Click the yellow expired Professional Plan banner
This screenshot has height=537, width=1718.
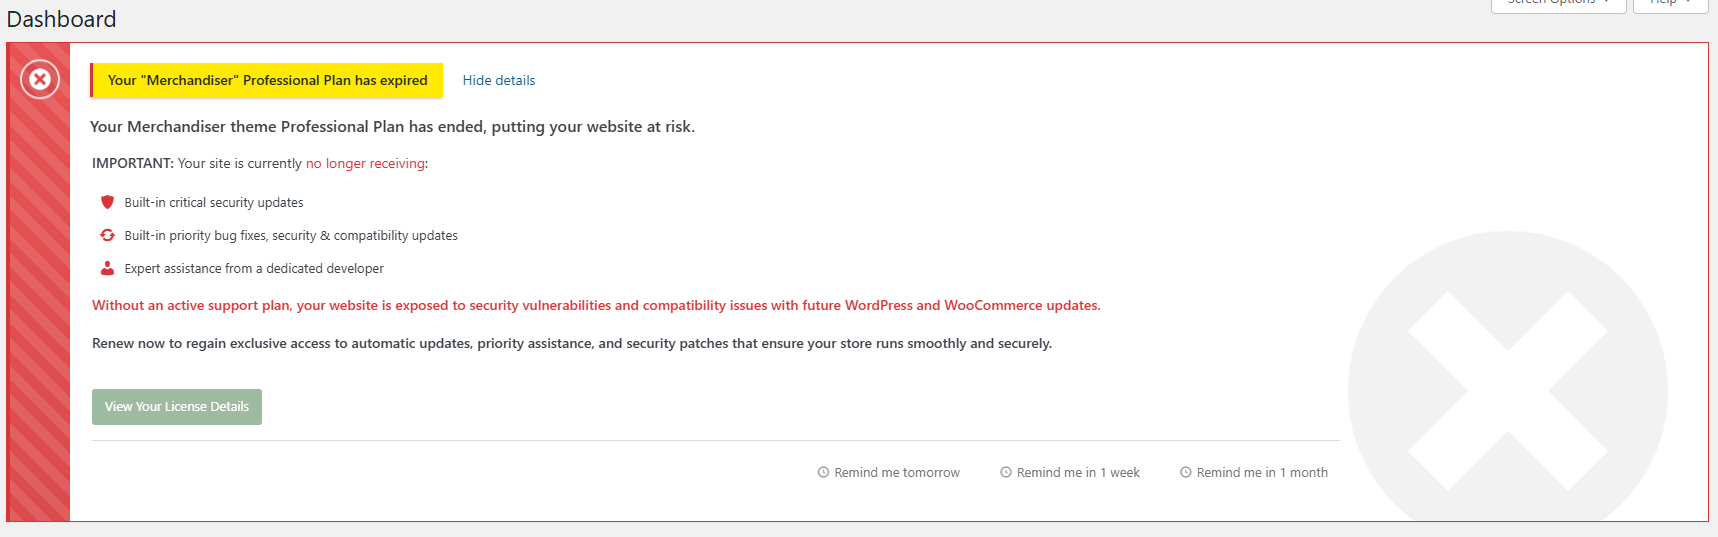point(267,80)
